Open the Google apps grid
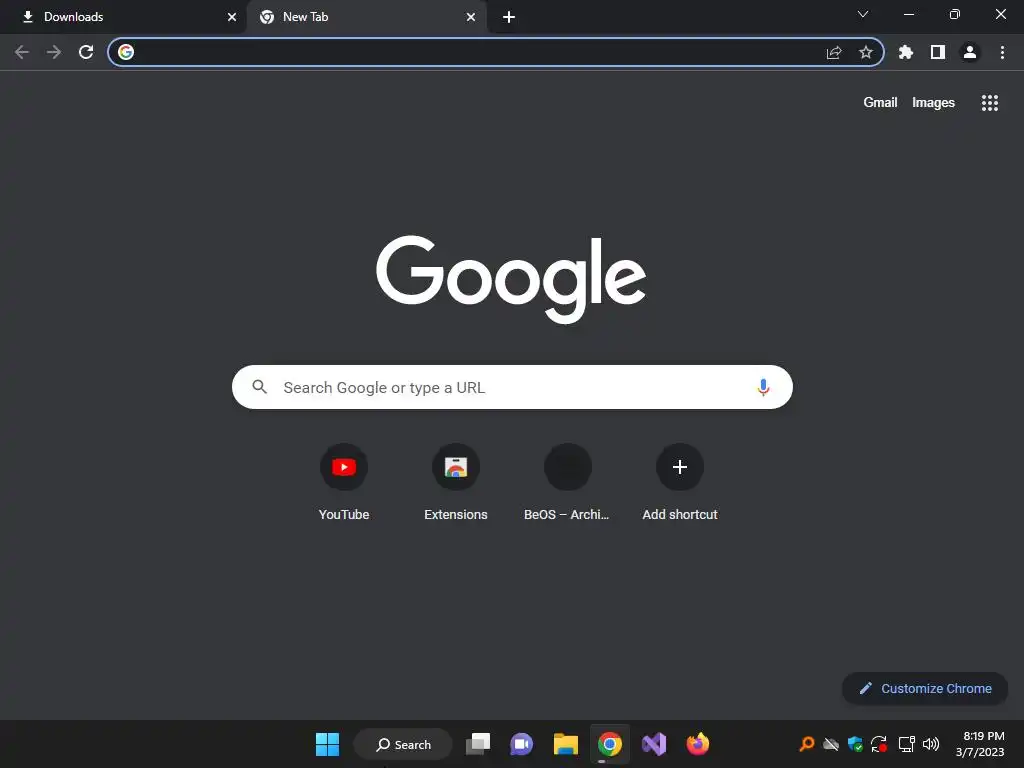 [x=990, y=103]
